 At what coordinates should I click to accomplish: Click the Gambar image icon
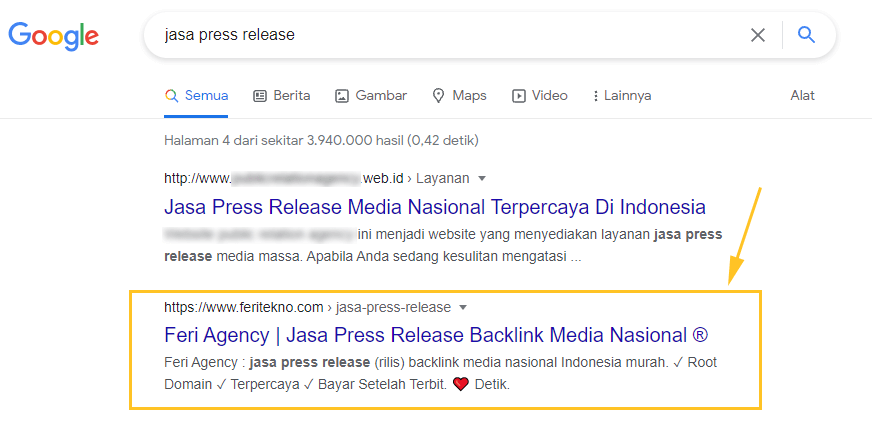[x=341, y=96]
